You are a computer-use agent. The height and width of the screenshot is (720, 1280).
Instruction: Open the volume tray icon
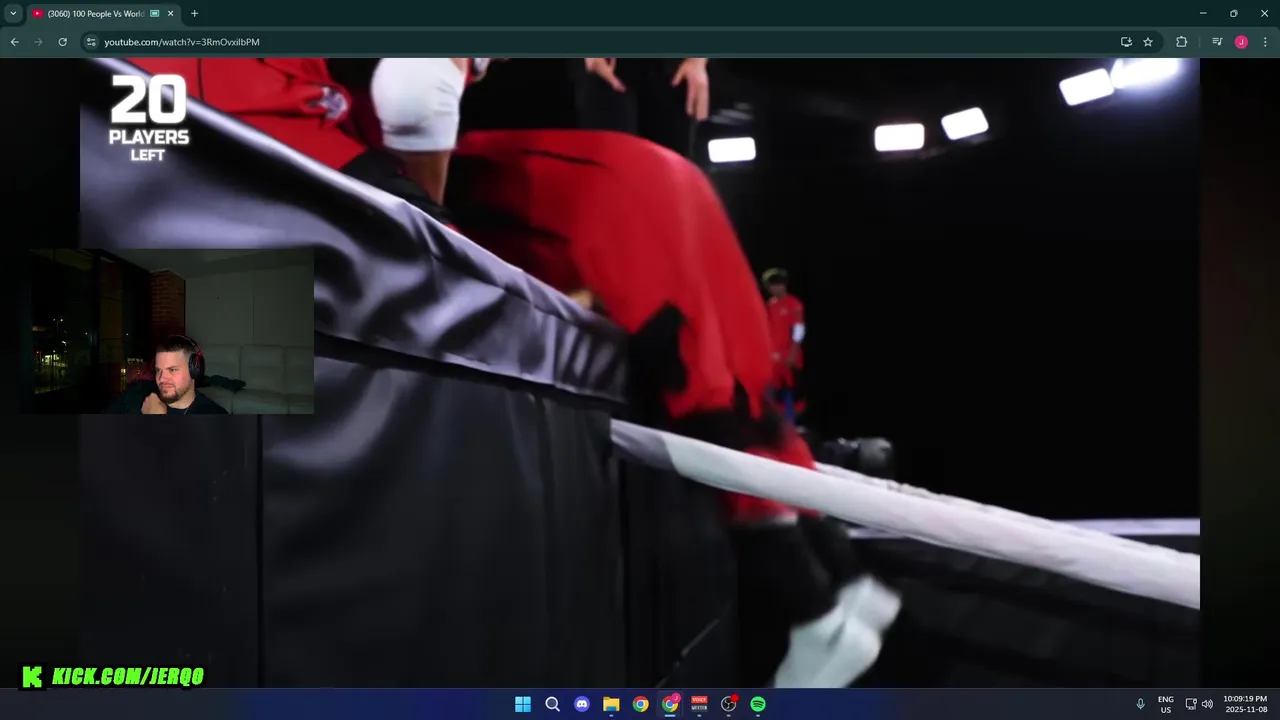(x=1207, y=704)
